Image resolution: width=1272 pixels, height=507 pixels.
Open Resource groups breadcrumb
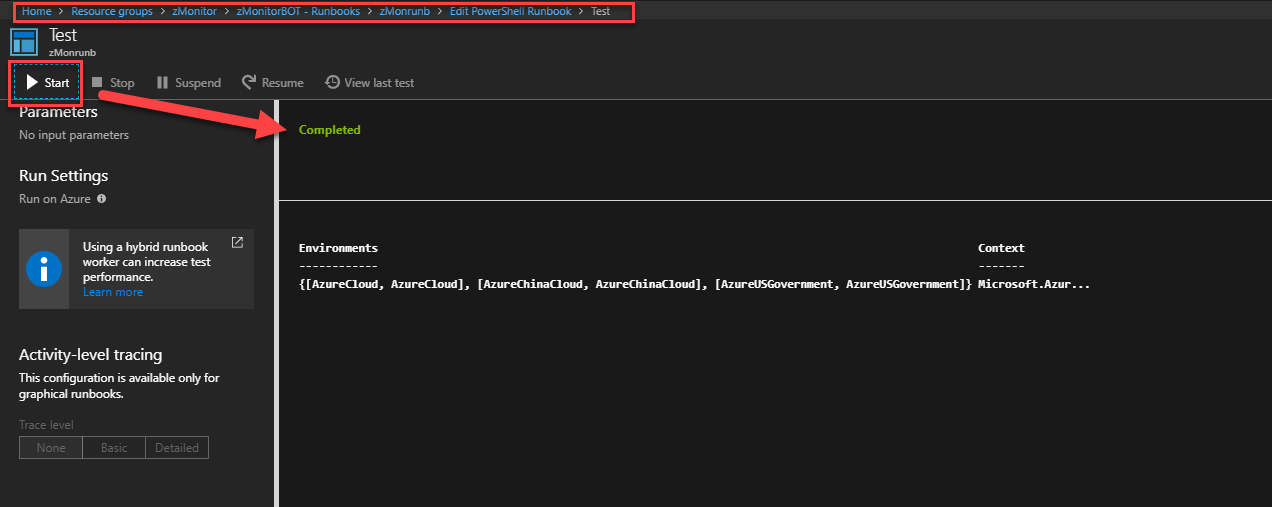point(111,12)
